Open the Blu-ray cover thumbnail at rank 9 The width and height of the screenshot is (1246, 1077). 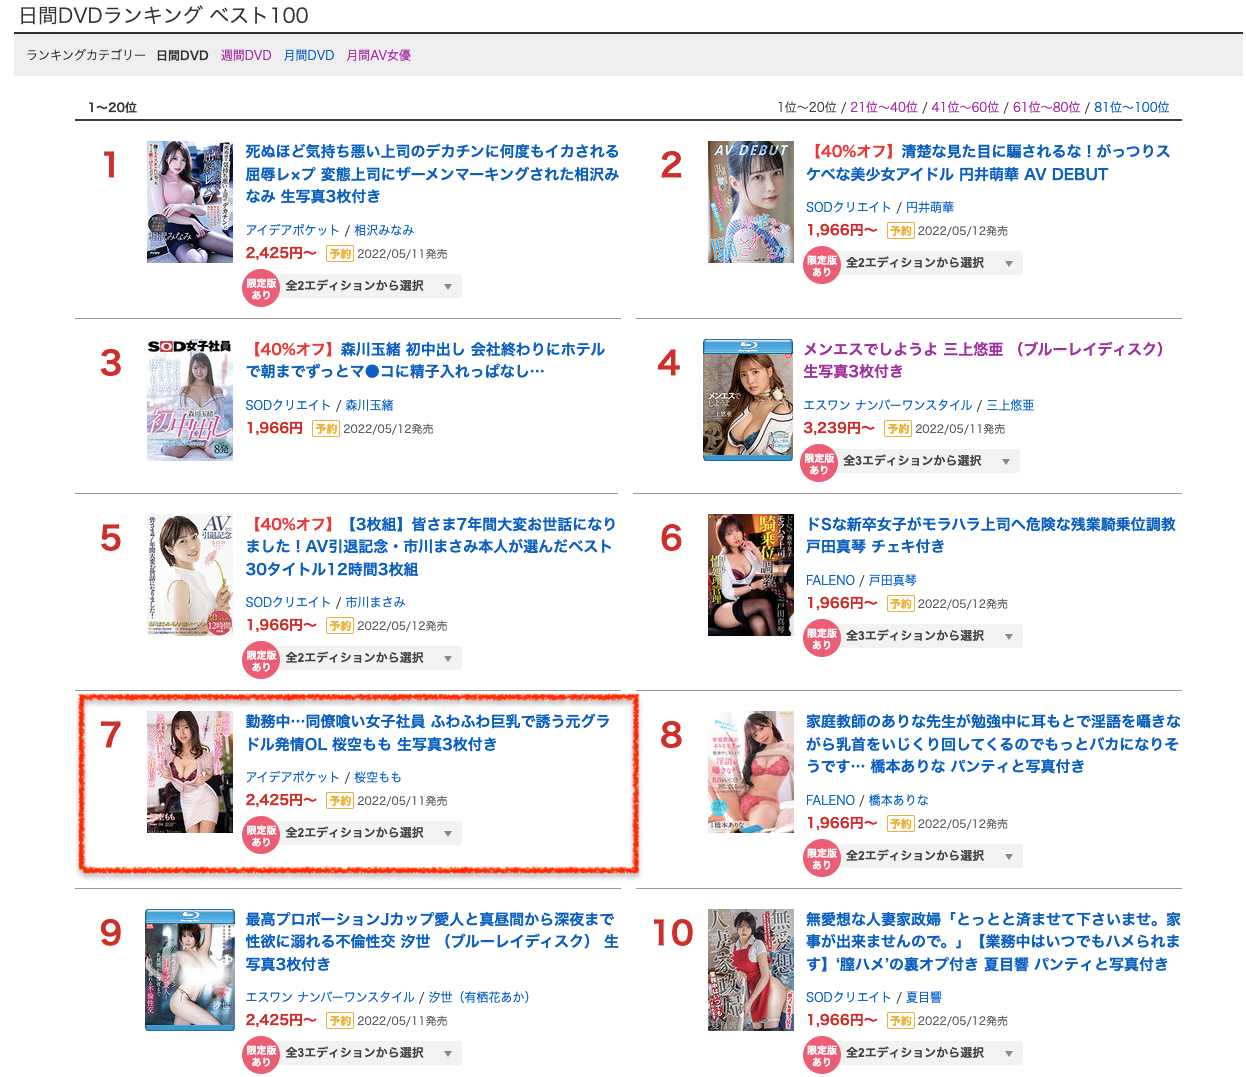tap(190, 970)
